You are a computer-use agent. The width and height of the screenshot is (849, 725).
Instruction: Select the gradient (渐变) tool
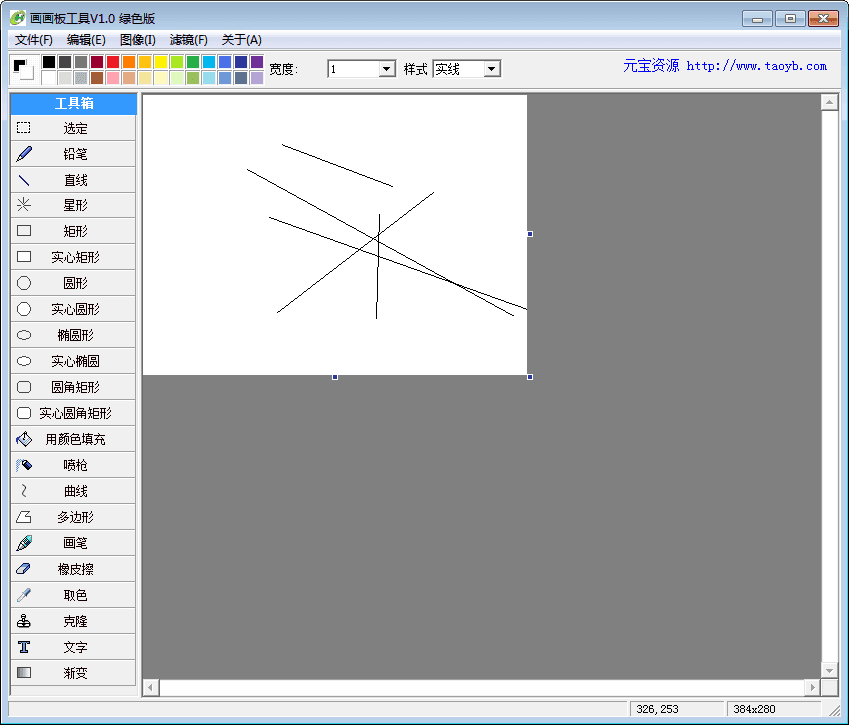73,673
